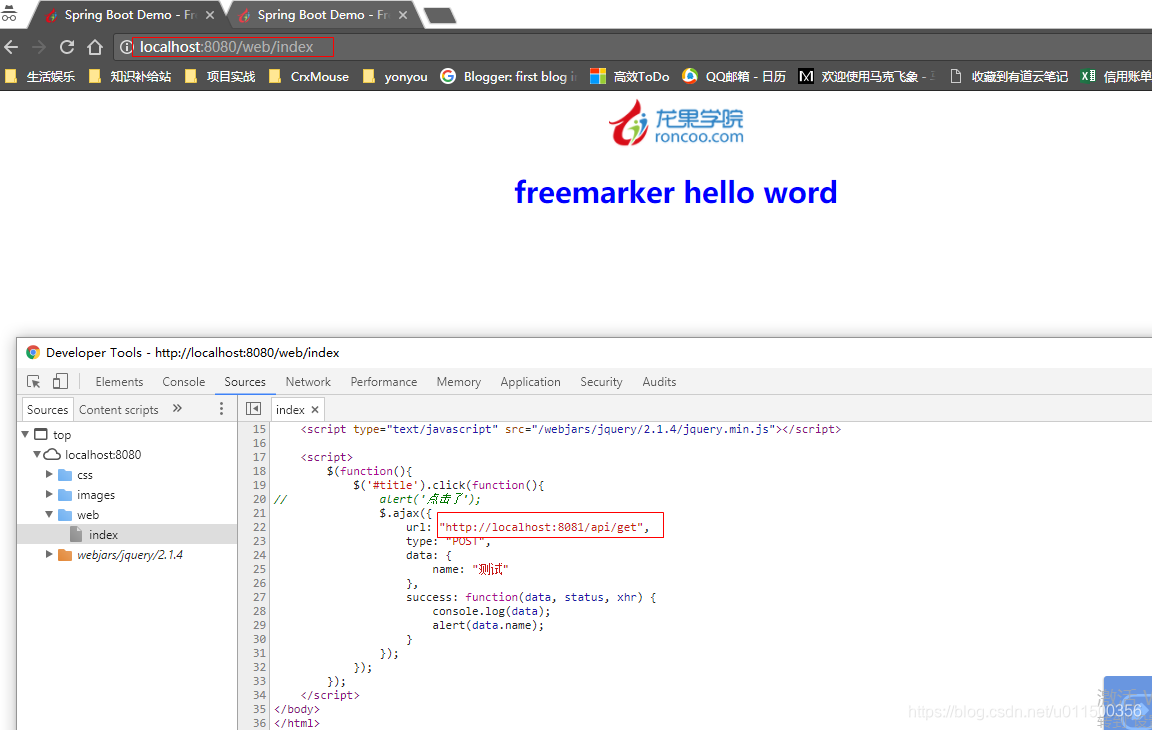Image resolution: width=1152 pixels, height=730 pixels.
Task: Activate the DevTools inspect element icon
Action: [34, 382]
